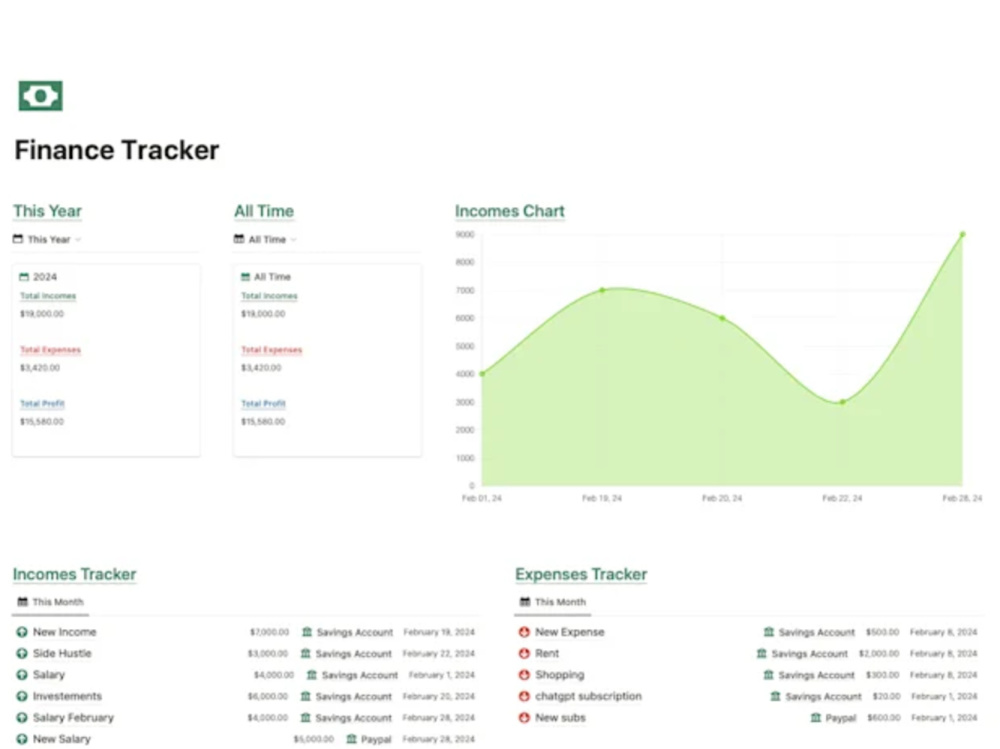Click the red icon next to chatgpt subscription
This screenshot has width=1000, height=749.
pyautogui.click(x=524, y=696)
